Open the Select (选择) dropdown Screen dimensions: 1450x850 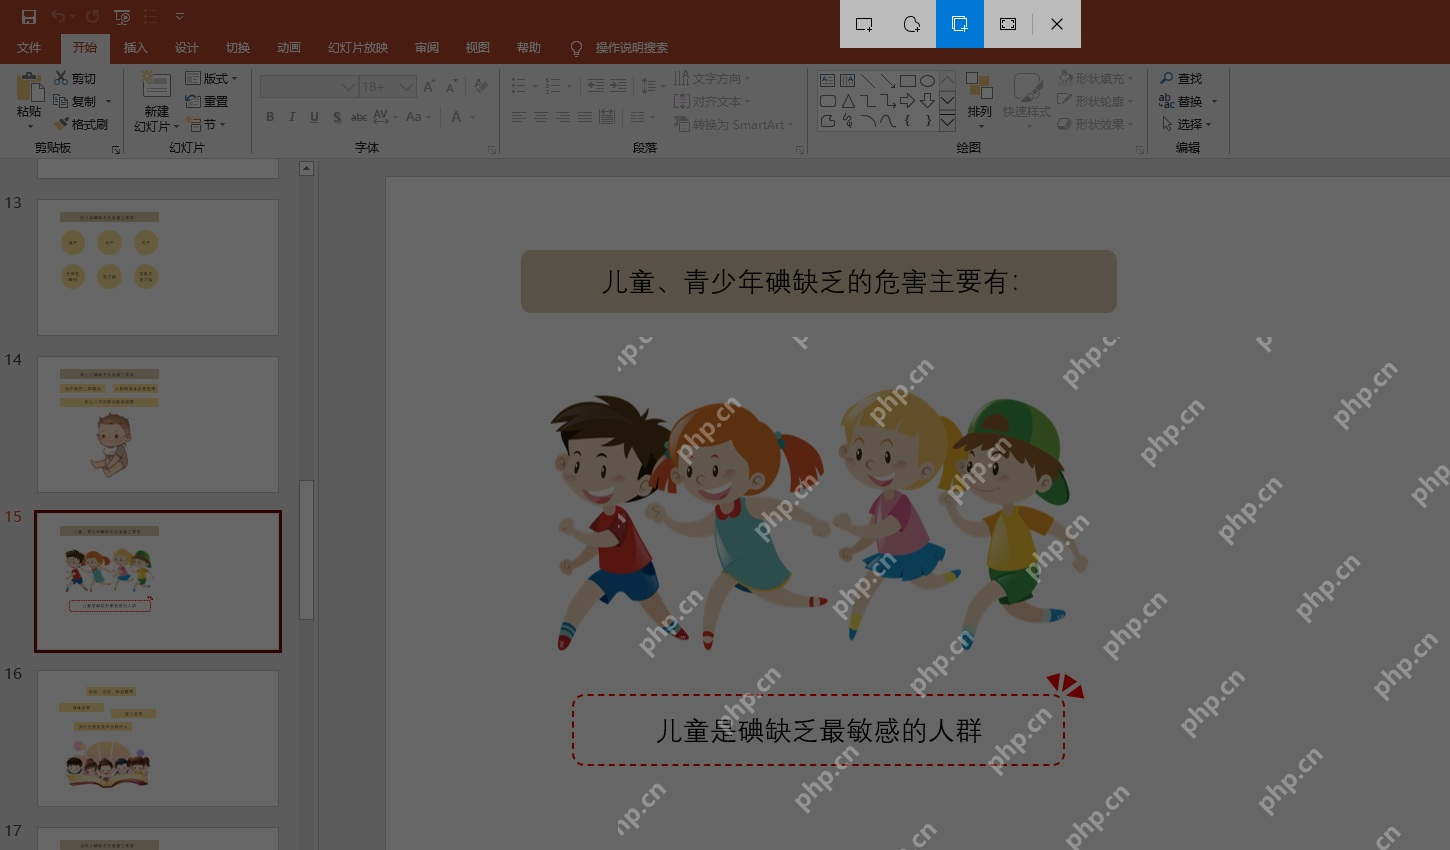pyautogui.click(x=1186, y=124)
